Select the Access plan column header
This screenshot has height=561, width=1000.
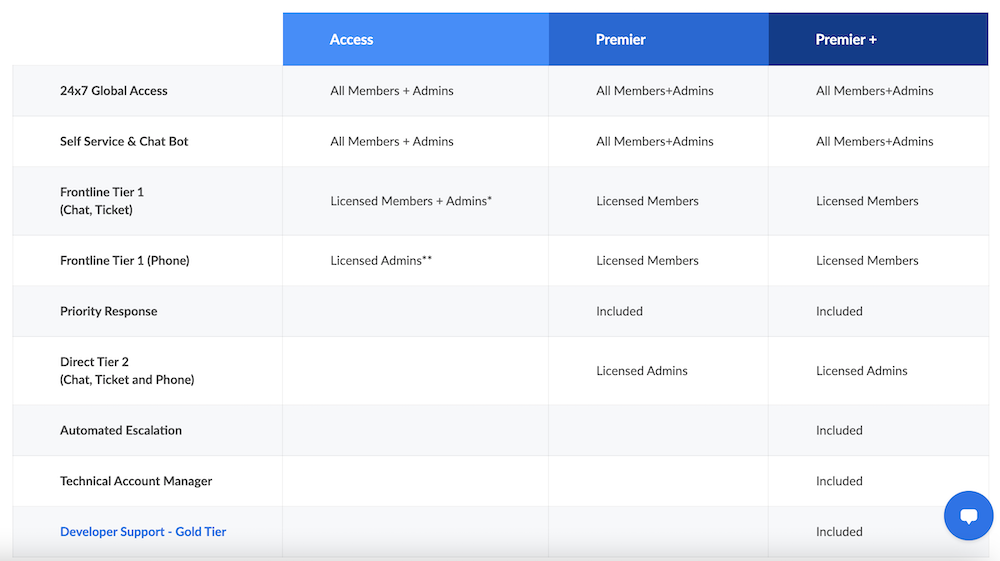coord(416,40)
